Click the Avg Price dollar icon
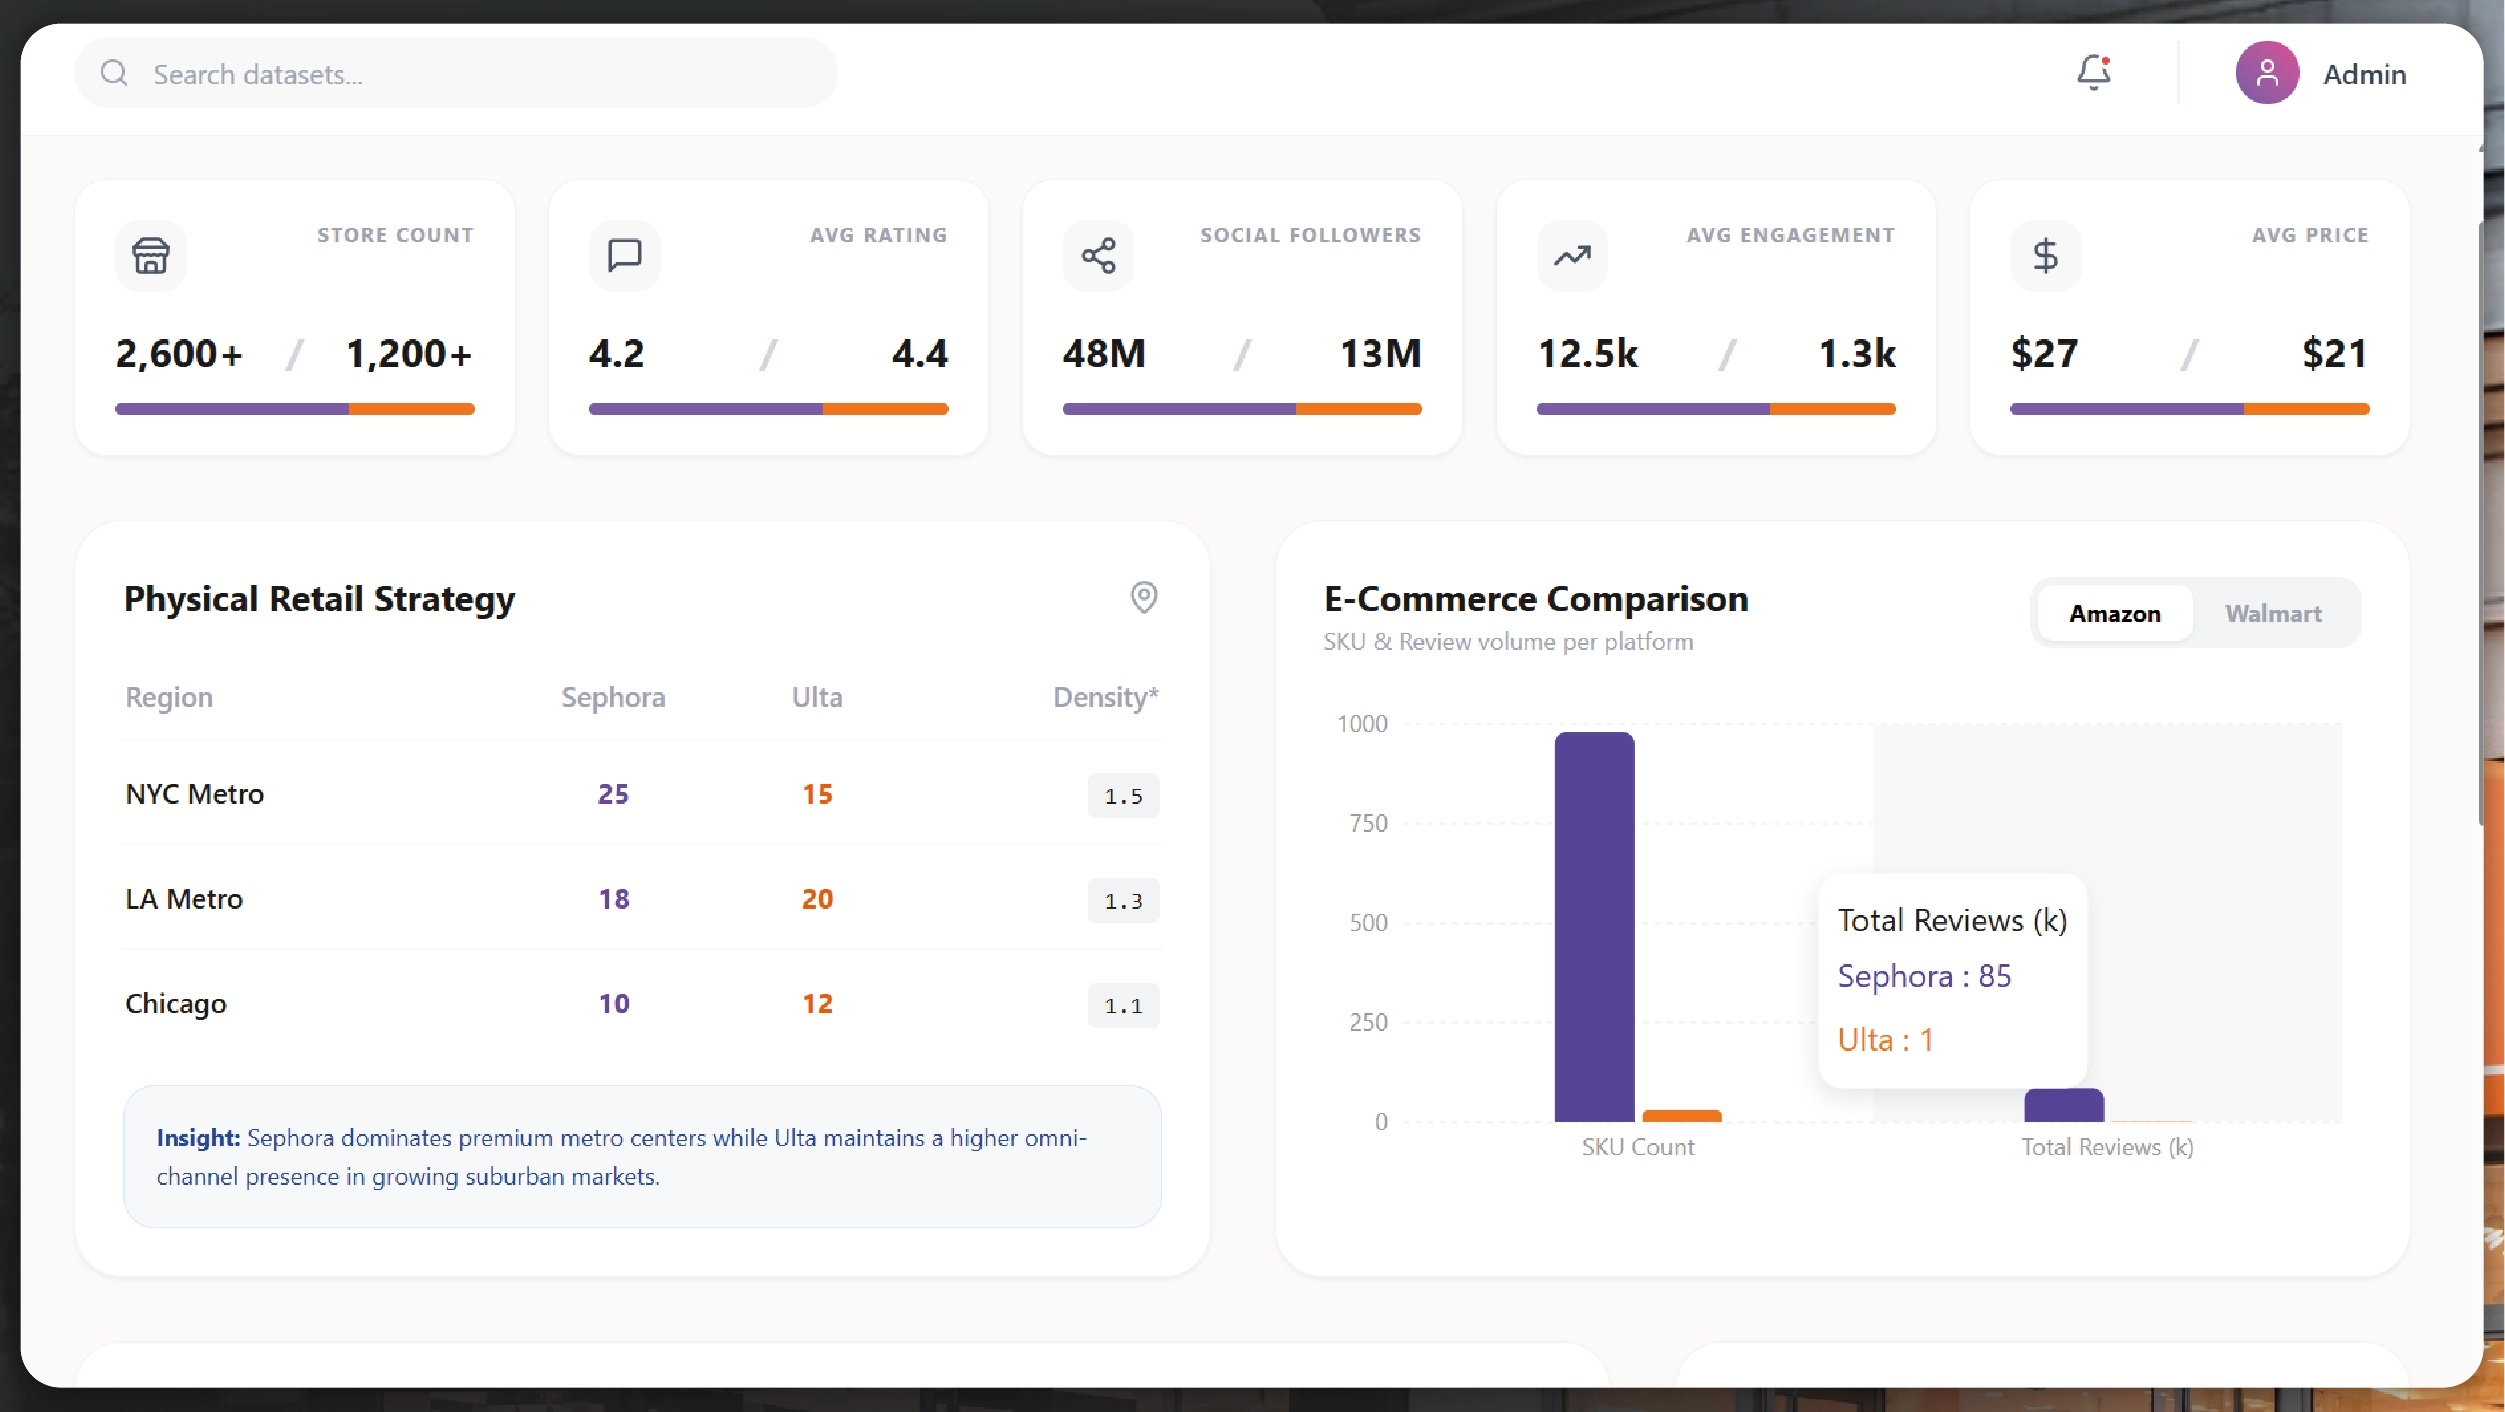Screen dimensions: 2505x1412 pyautogui.click(x=2045, y=256)
